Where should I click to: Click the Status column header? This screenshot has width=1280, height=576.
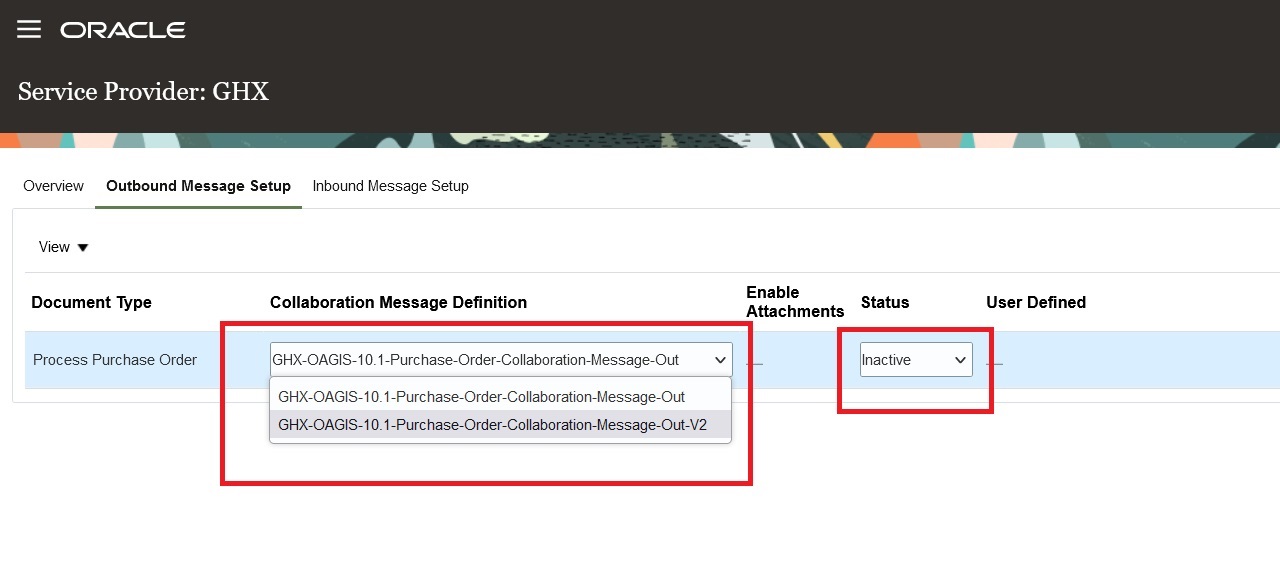[x=885, y=302]
